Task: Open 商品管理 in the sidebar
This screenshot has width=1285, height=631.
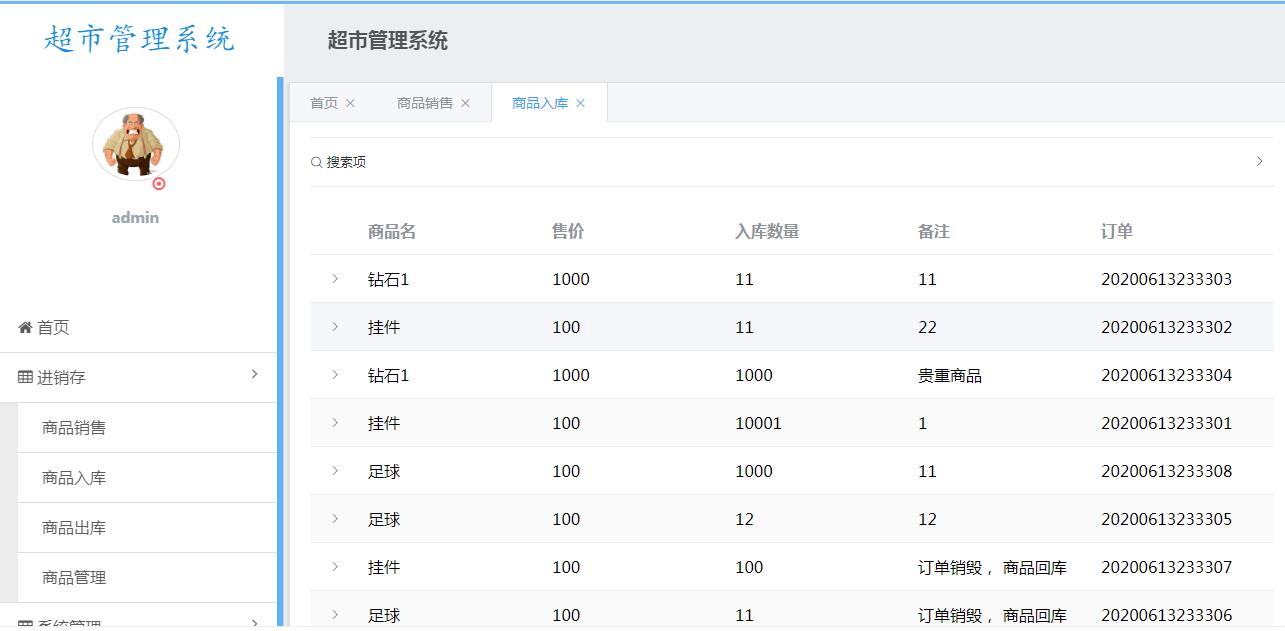Action: pos(74,578)
